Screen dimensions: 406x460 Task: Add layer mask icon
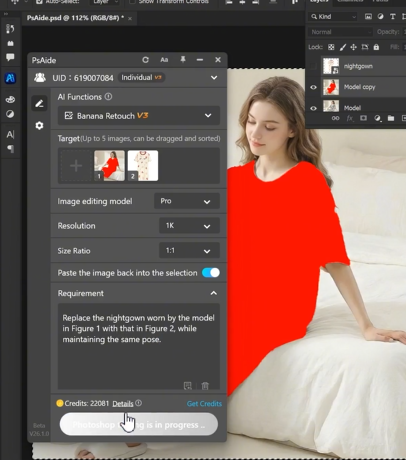(363, 118)
